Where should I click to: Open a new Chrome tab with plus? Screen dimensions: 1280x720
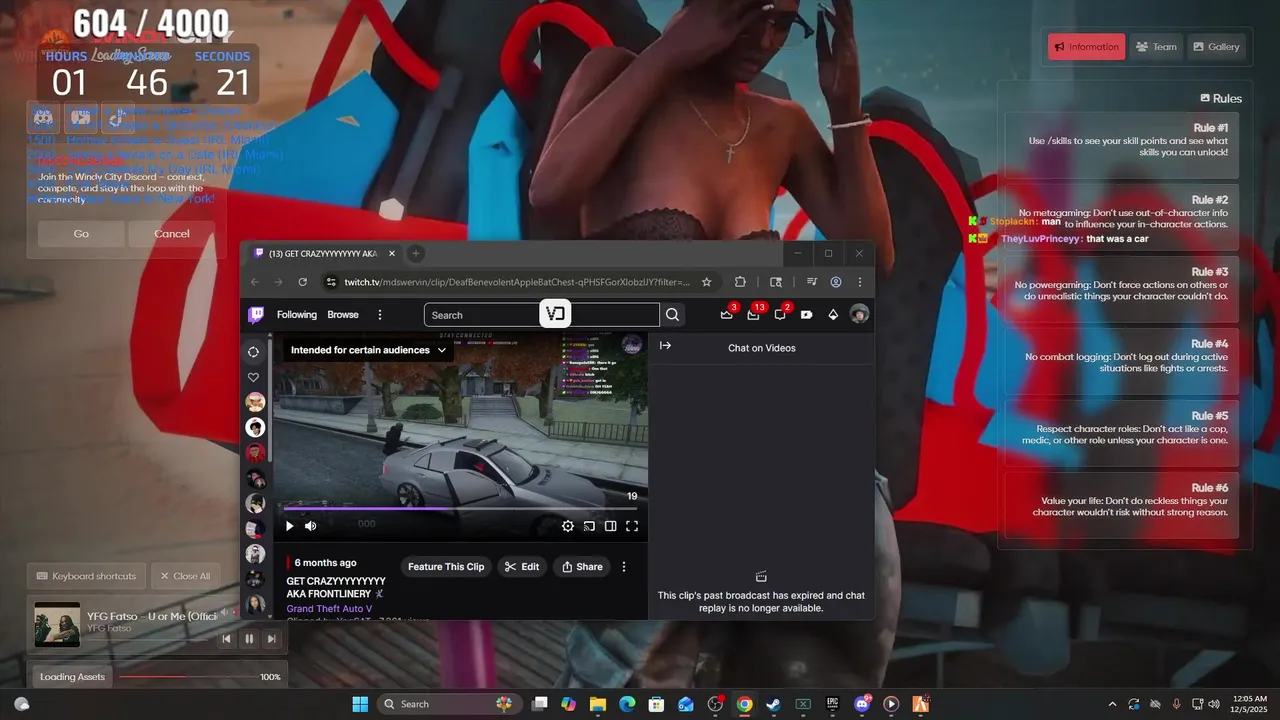416,254
